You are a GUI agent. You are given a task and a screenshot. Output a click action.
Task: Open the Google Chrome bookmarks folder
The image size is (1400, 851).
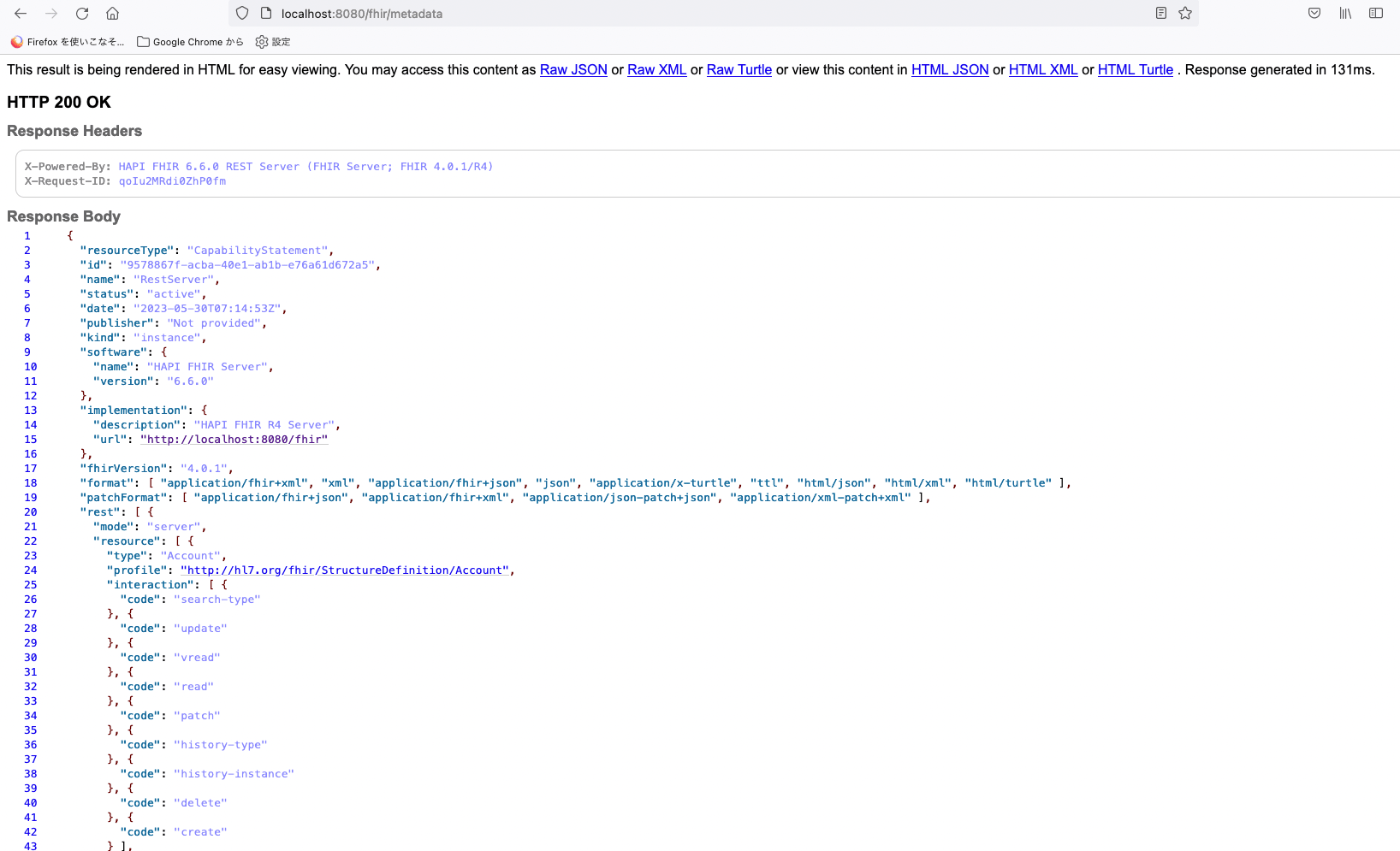(x=190, y=42)
